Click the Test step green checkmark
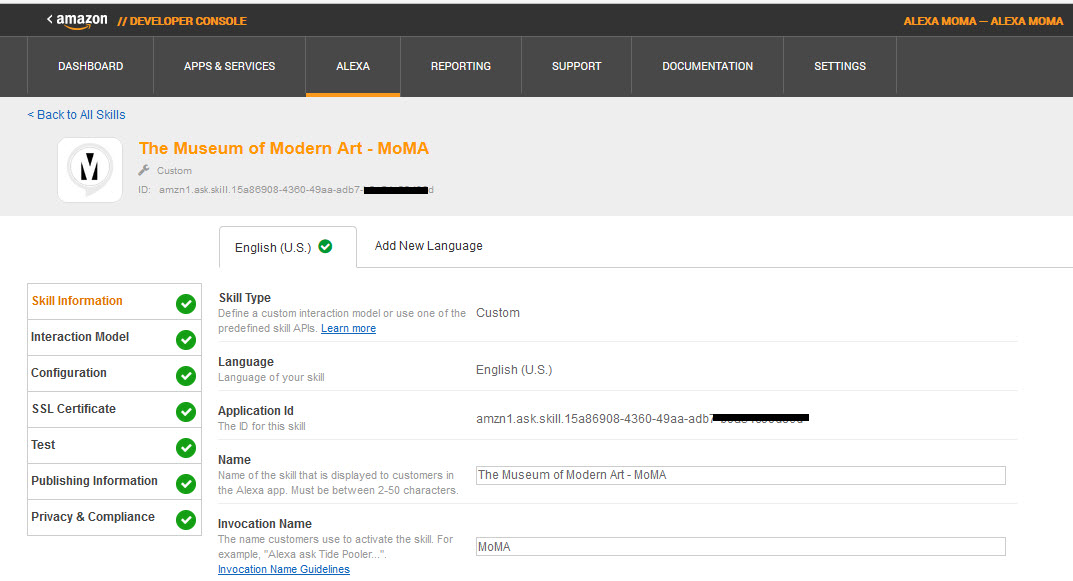This screenshot has height=581, width=1073. (x=185, y=448)
